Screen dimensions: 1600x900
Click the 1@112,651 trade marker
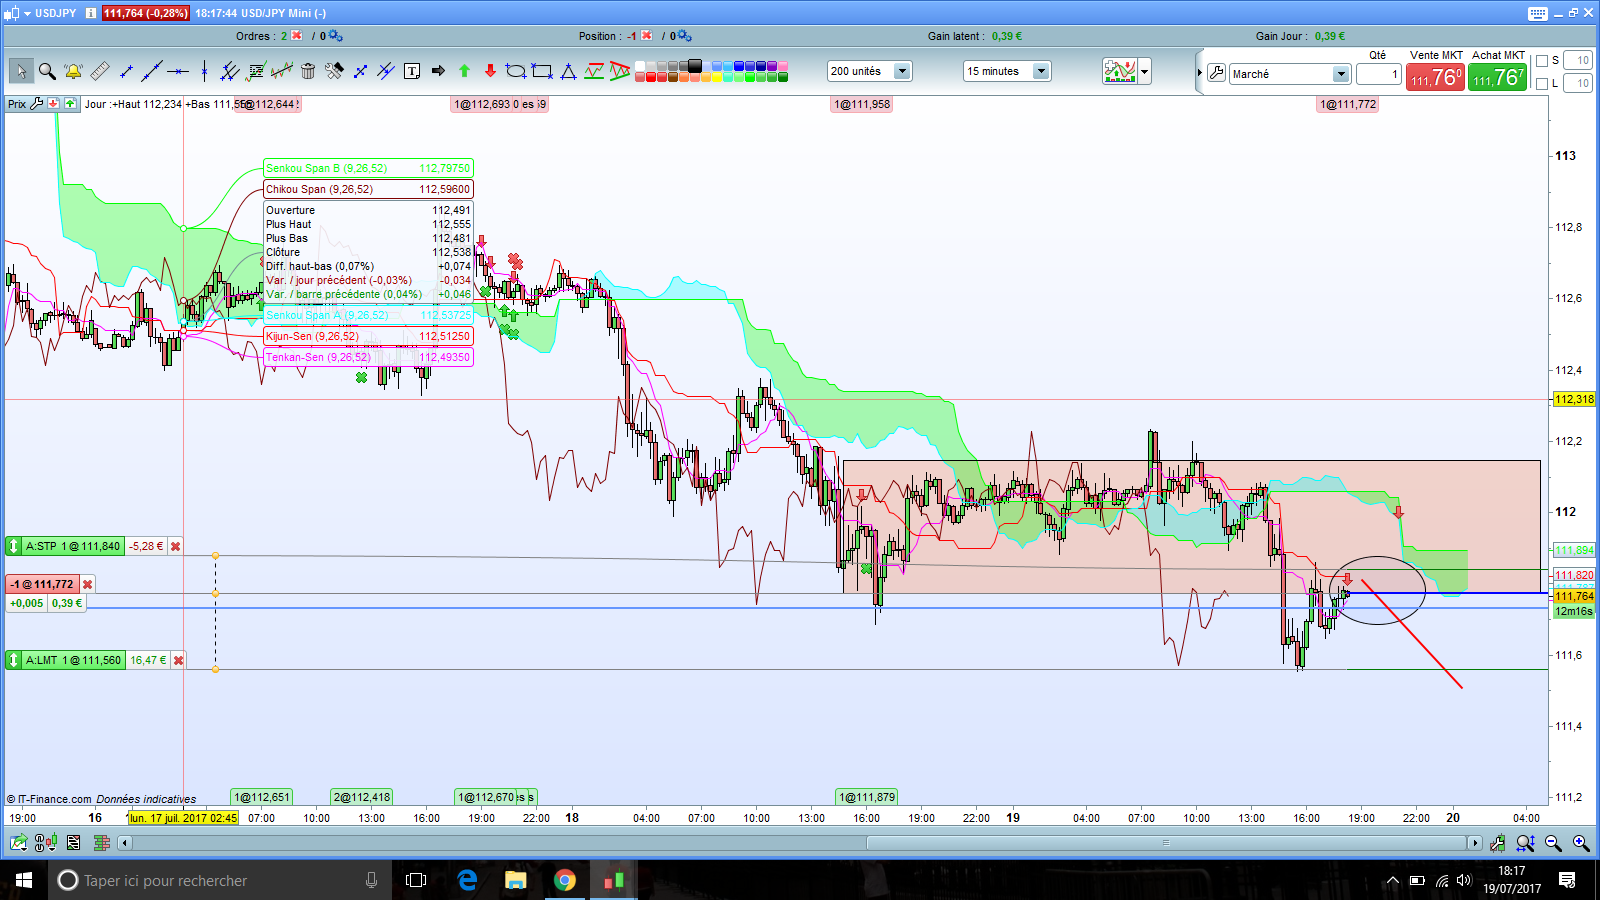pyautogui.click(x=261, y=797)
